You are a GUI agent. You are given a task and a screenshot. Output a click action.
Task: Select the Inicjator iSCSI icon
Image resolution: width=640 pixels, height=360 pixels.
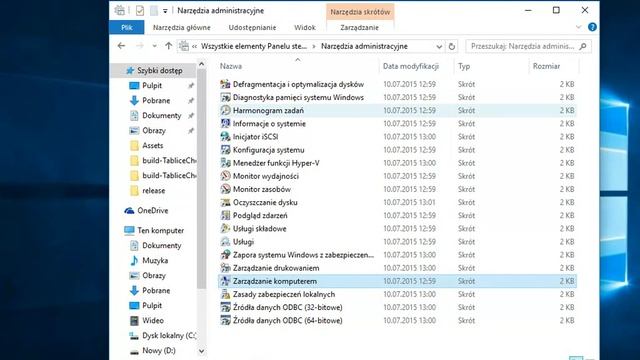point(225,136)
